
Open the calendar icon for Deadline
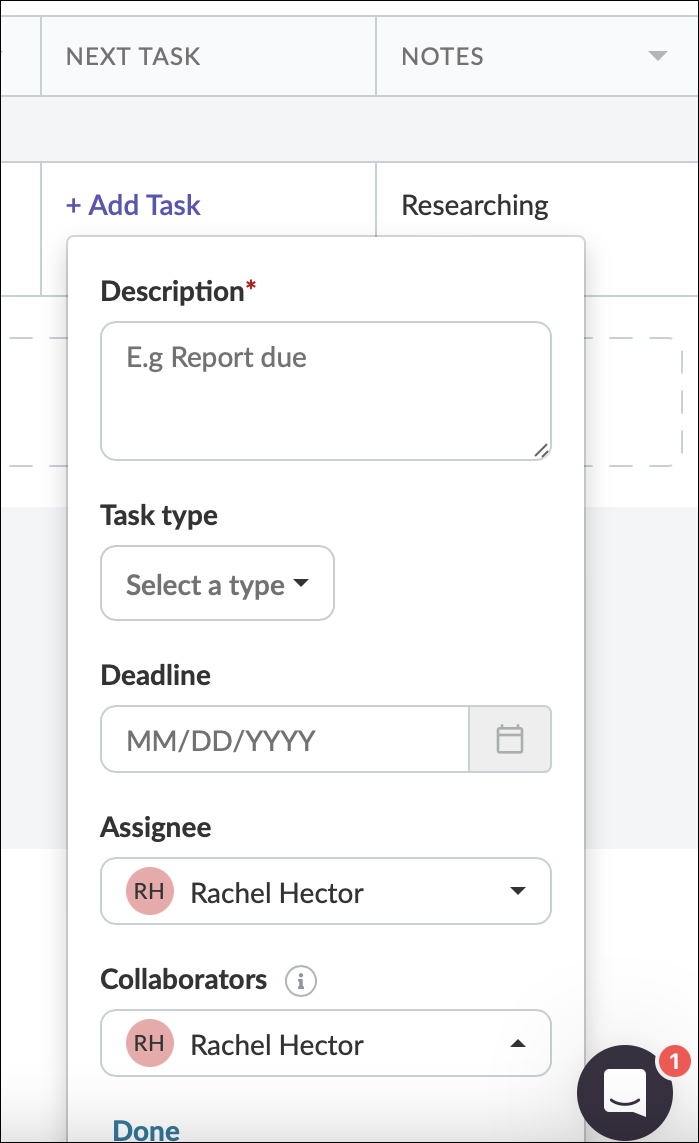point(510,739)
